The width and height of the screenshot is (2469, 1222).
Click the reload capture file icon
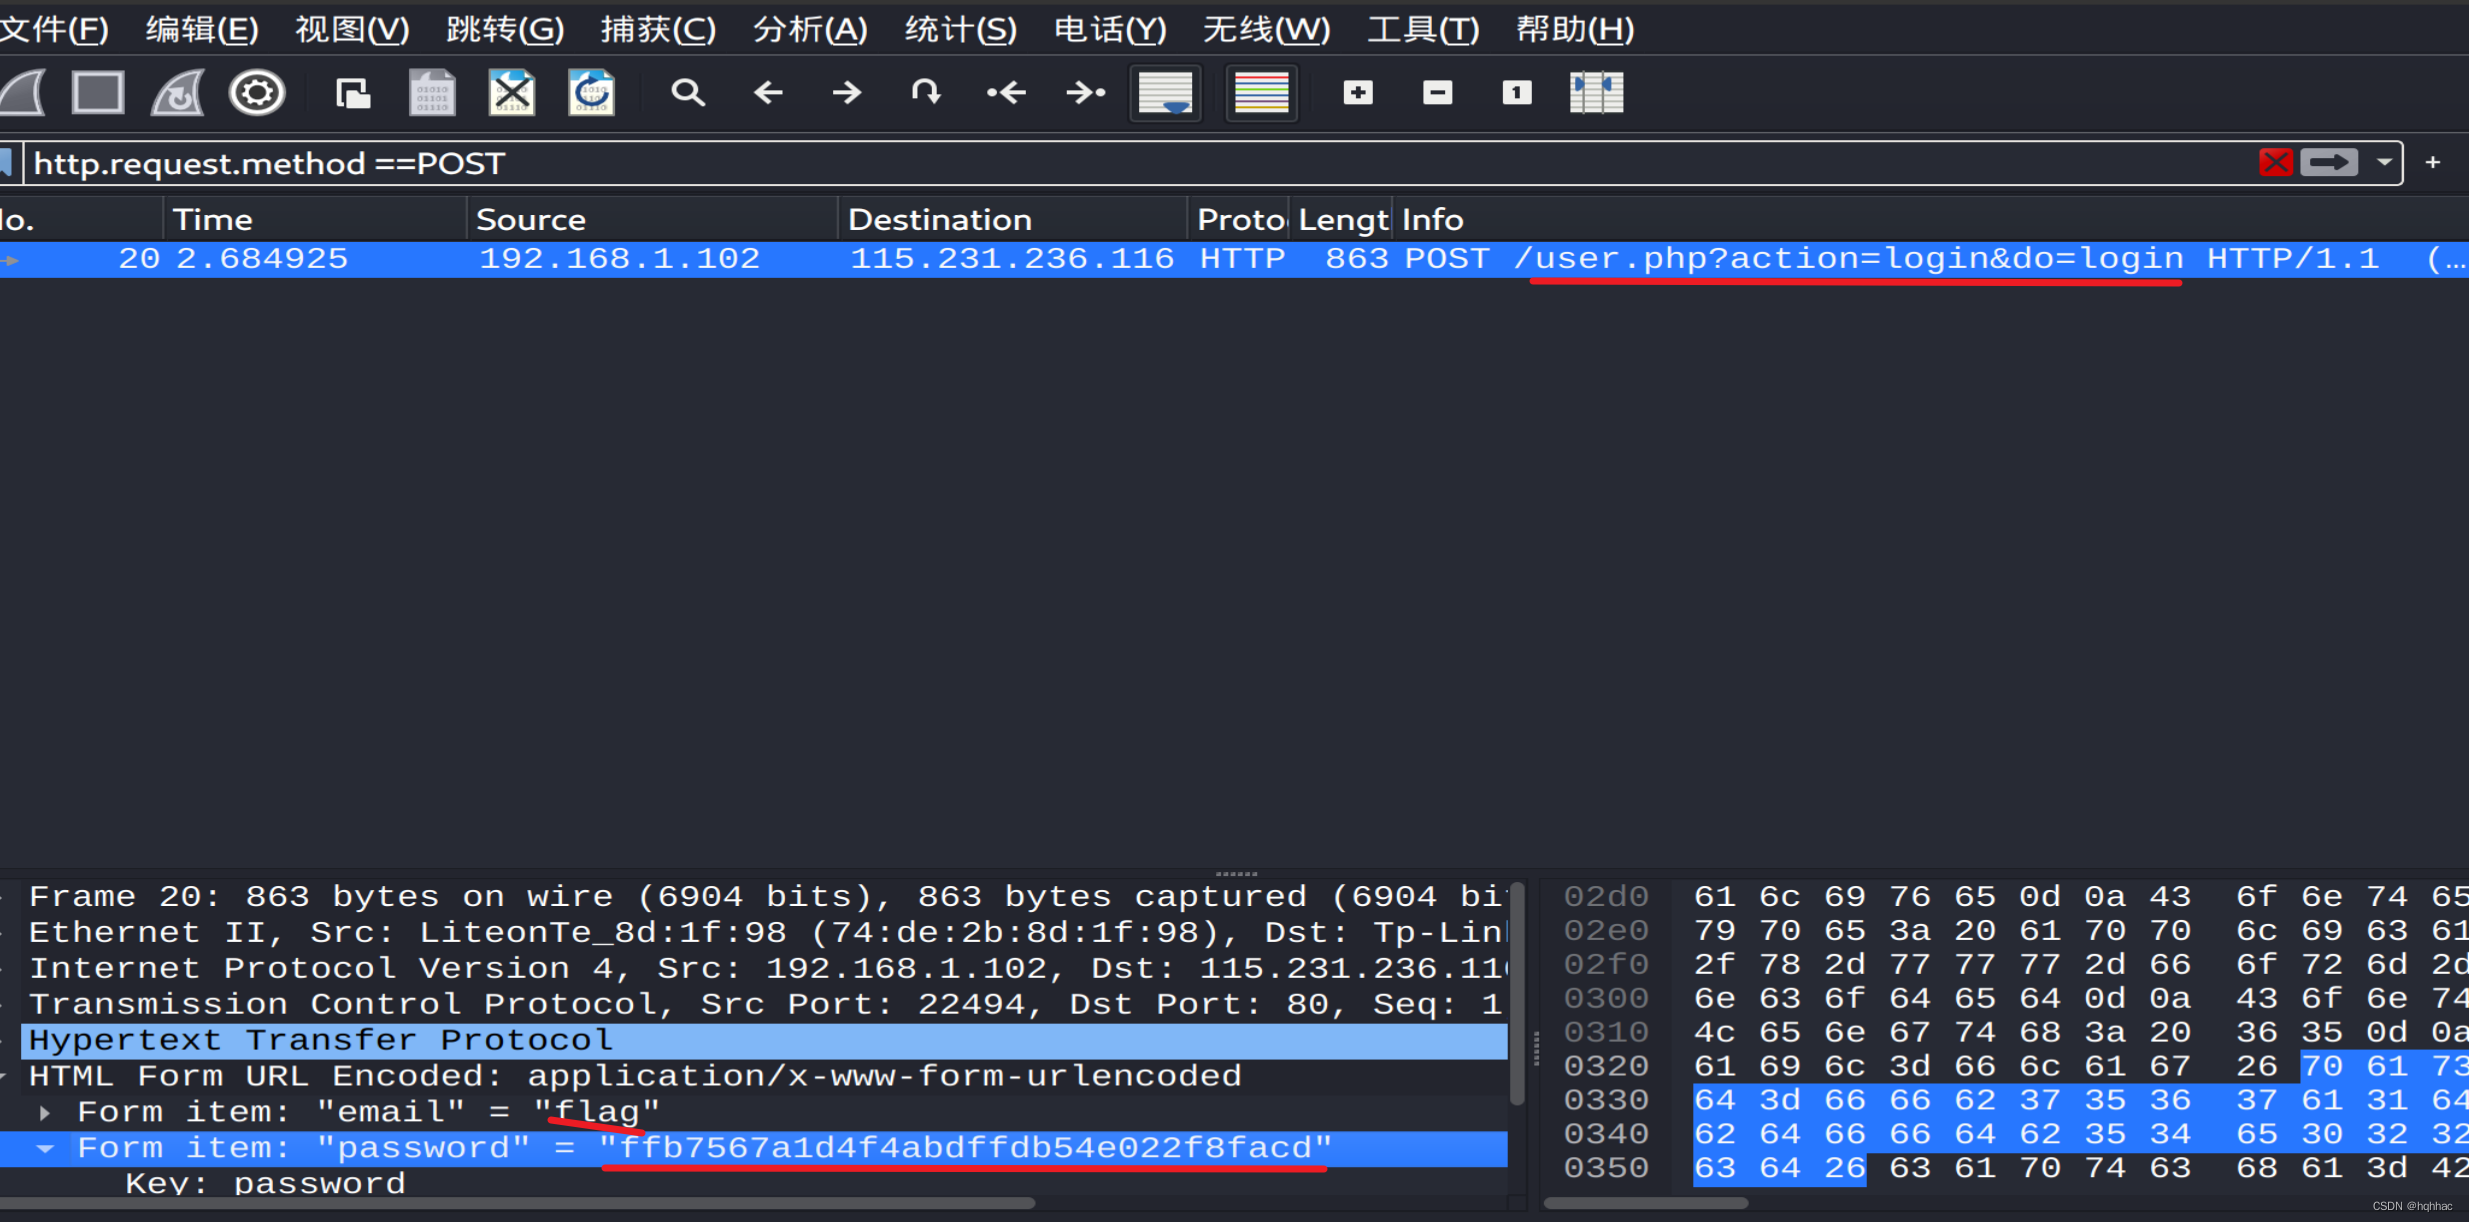pos(591,93)
